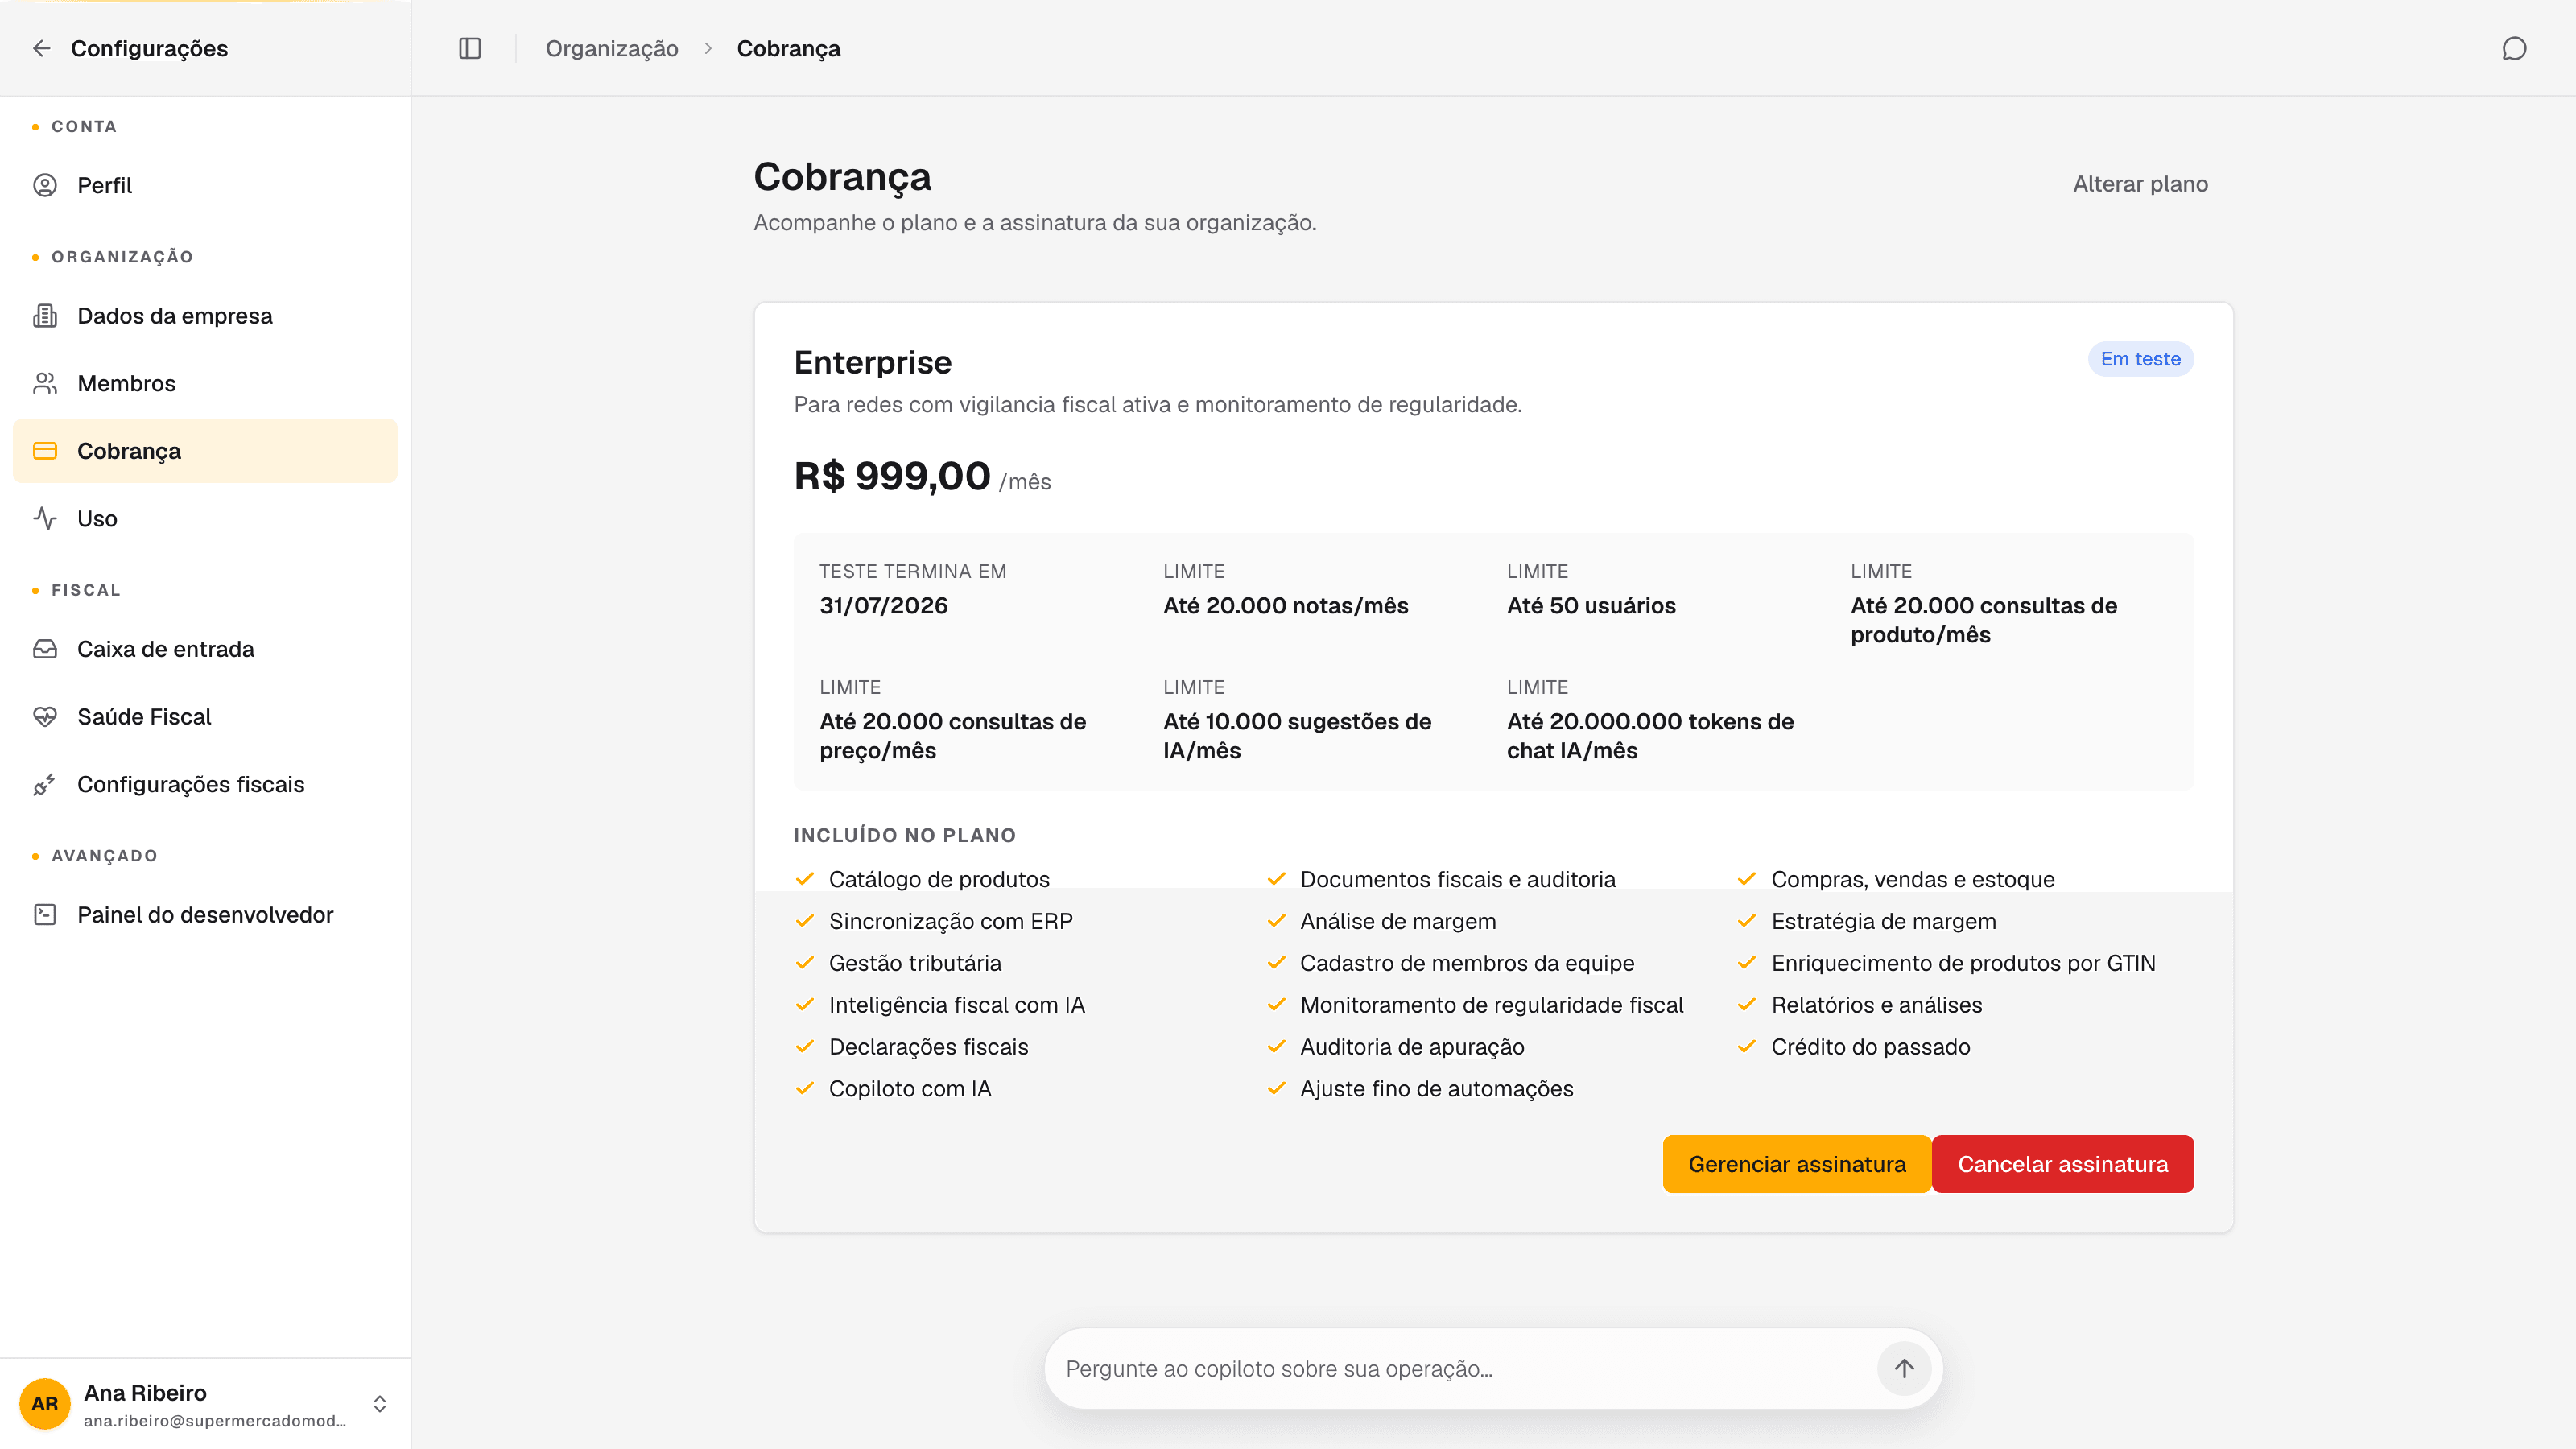The width and height of the screenshot is (2576, 1449).
Task: Select Cobrança in the sidebar
Action: (x=205, y=451)
